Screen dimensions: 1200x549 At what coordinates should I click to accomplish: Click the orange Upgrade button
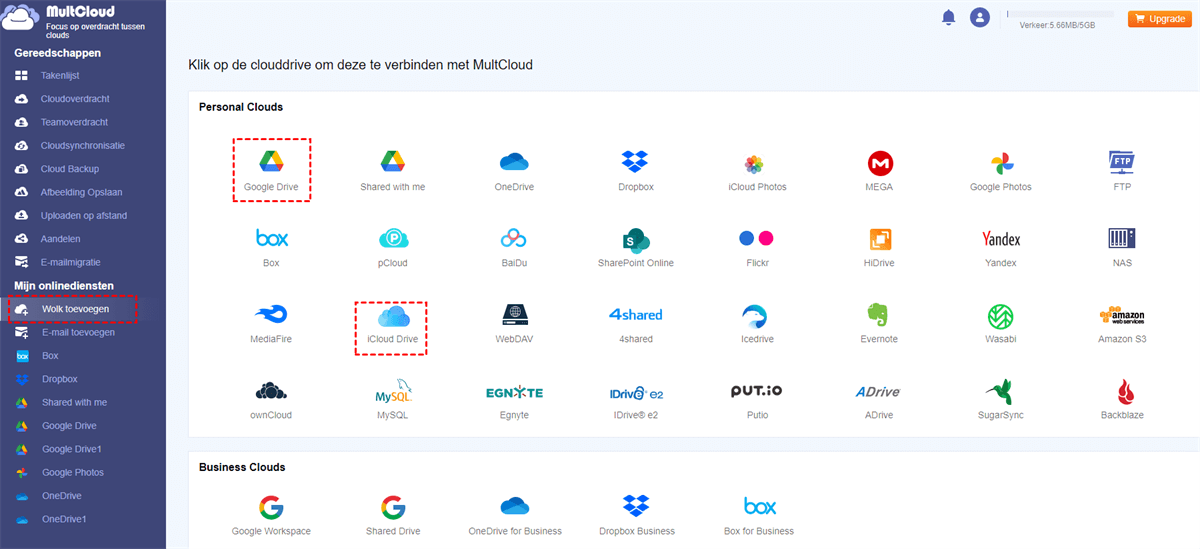(x=1160, y=18)
